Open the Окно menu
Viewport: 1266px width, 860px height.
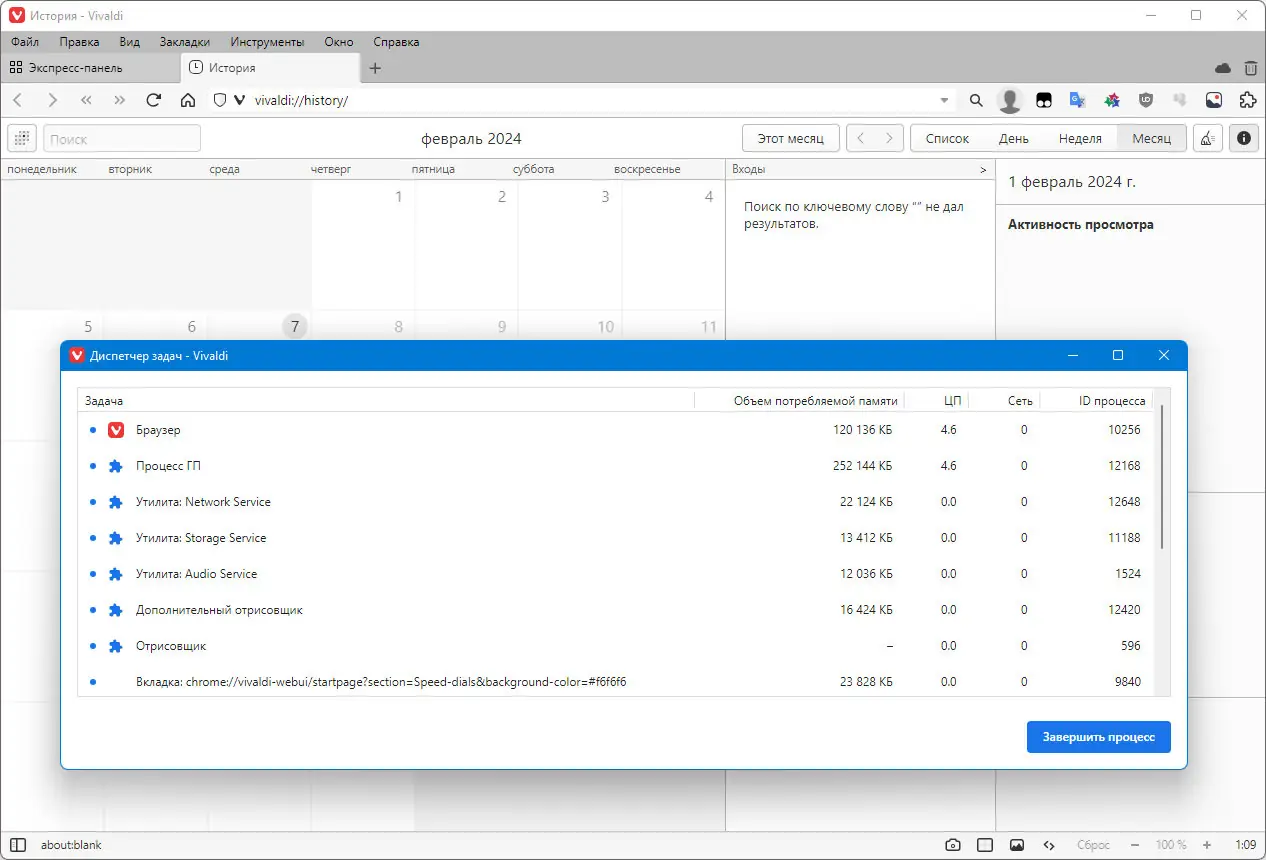339,42
